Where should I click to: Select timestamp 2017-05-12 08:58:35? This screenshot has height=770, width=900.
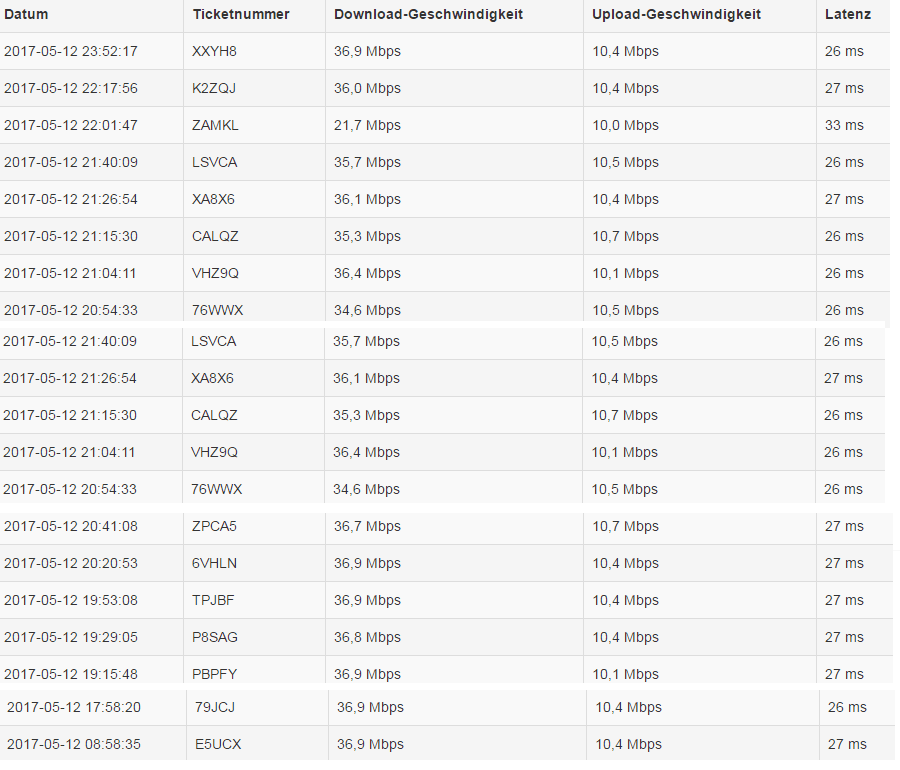pyautogui.click(x=73, y=744)
